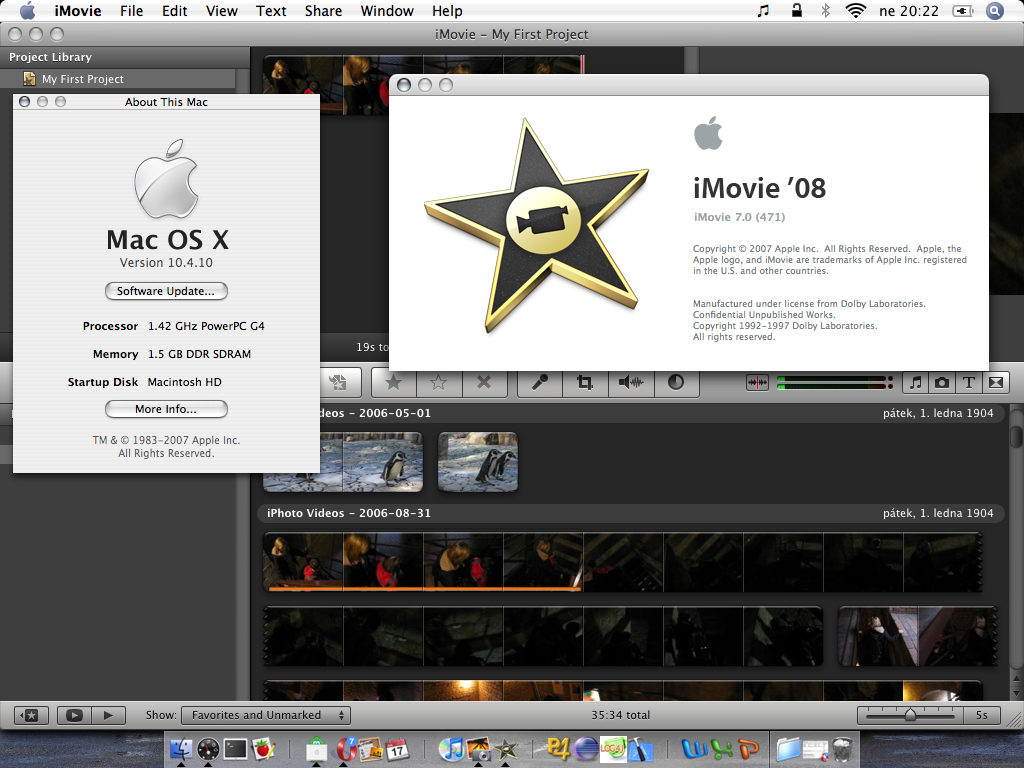Open the Help menu
The width and height of the screenshot is (1024, 768).
pos(447,11)
